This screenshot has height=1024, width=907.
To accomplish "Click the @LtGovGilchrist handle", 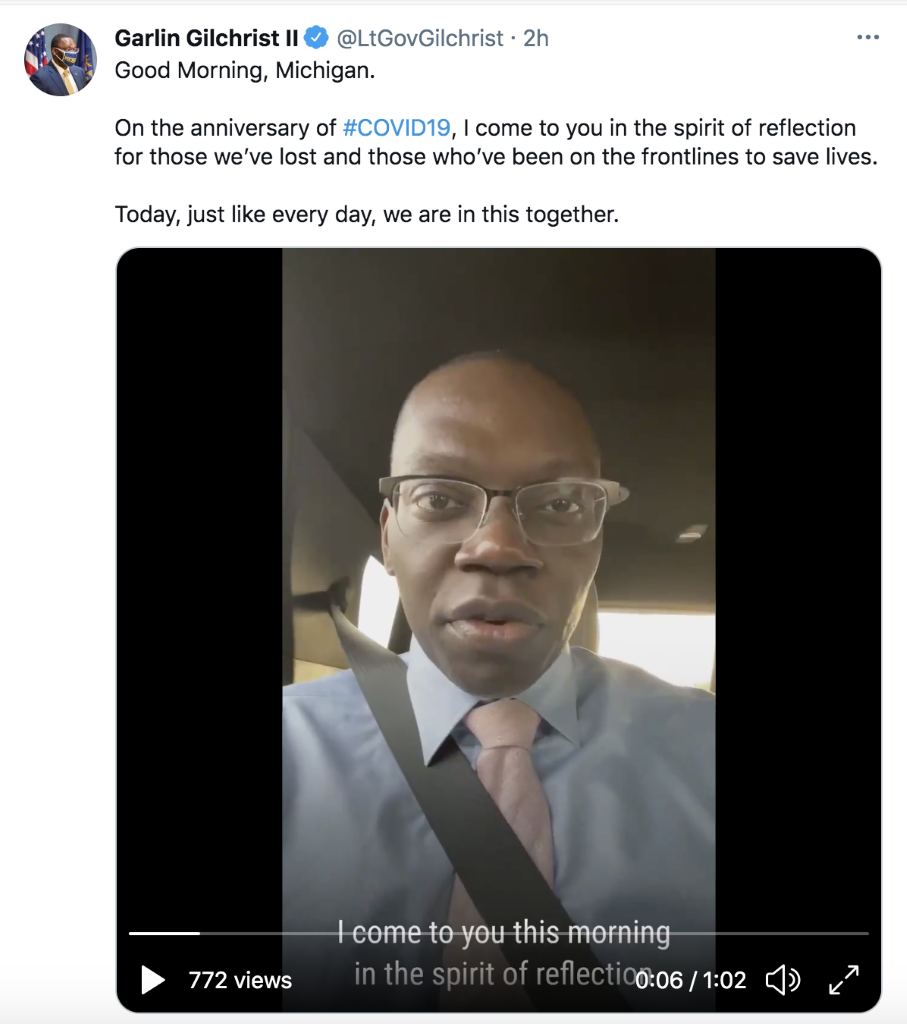I will click(420, 38).
